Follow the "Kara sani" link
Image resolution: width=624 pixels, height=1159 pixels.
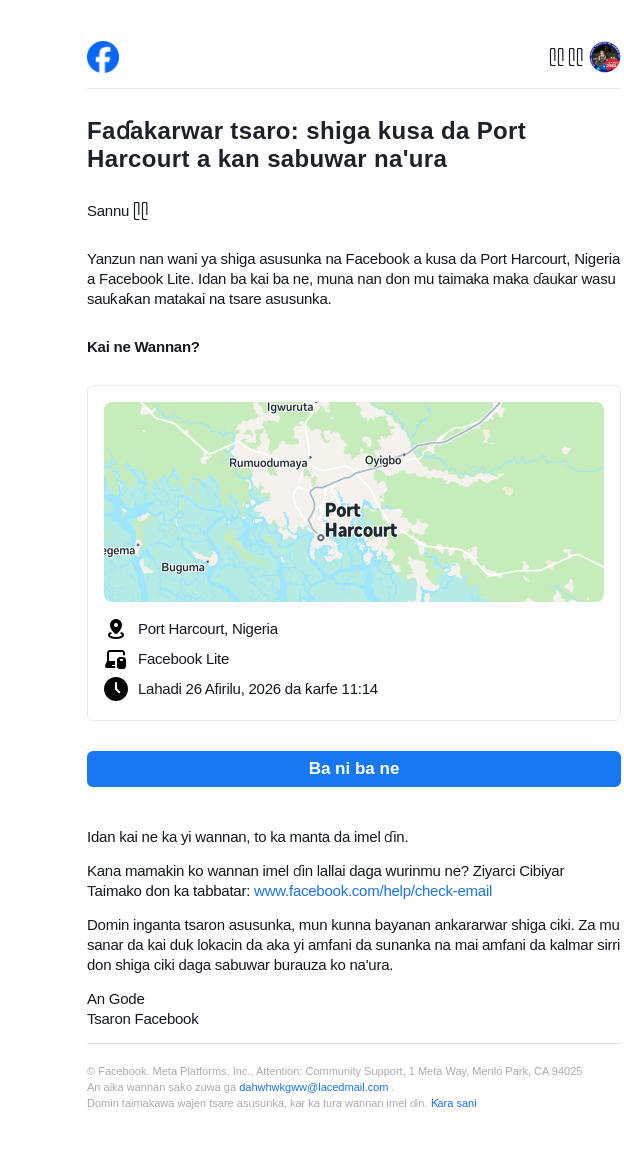point(453,1103)
